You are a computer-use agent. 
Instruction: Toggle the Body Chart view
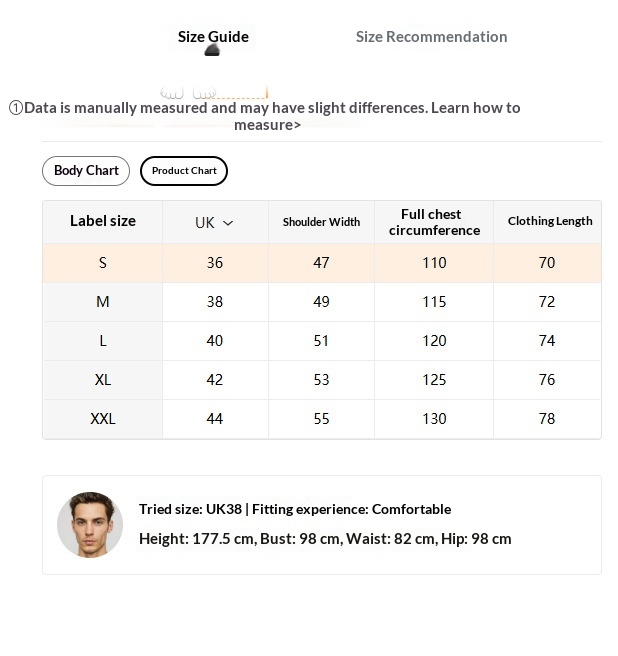[86, 171]
